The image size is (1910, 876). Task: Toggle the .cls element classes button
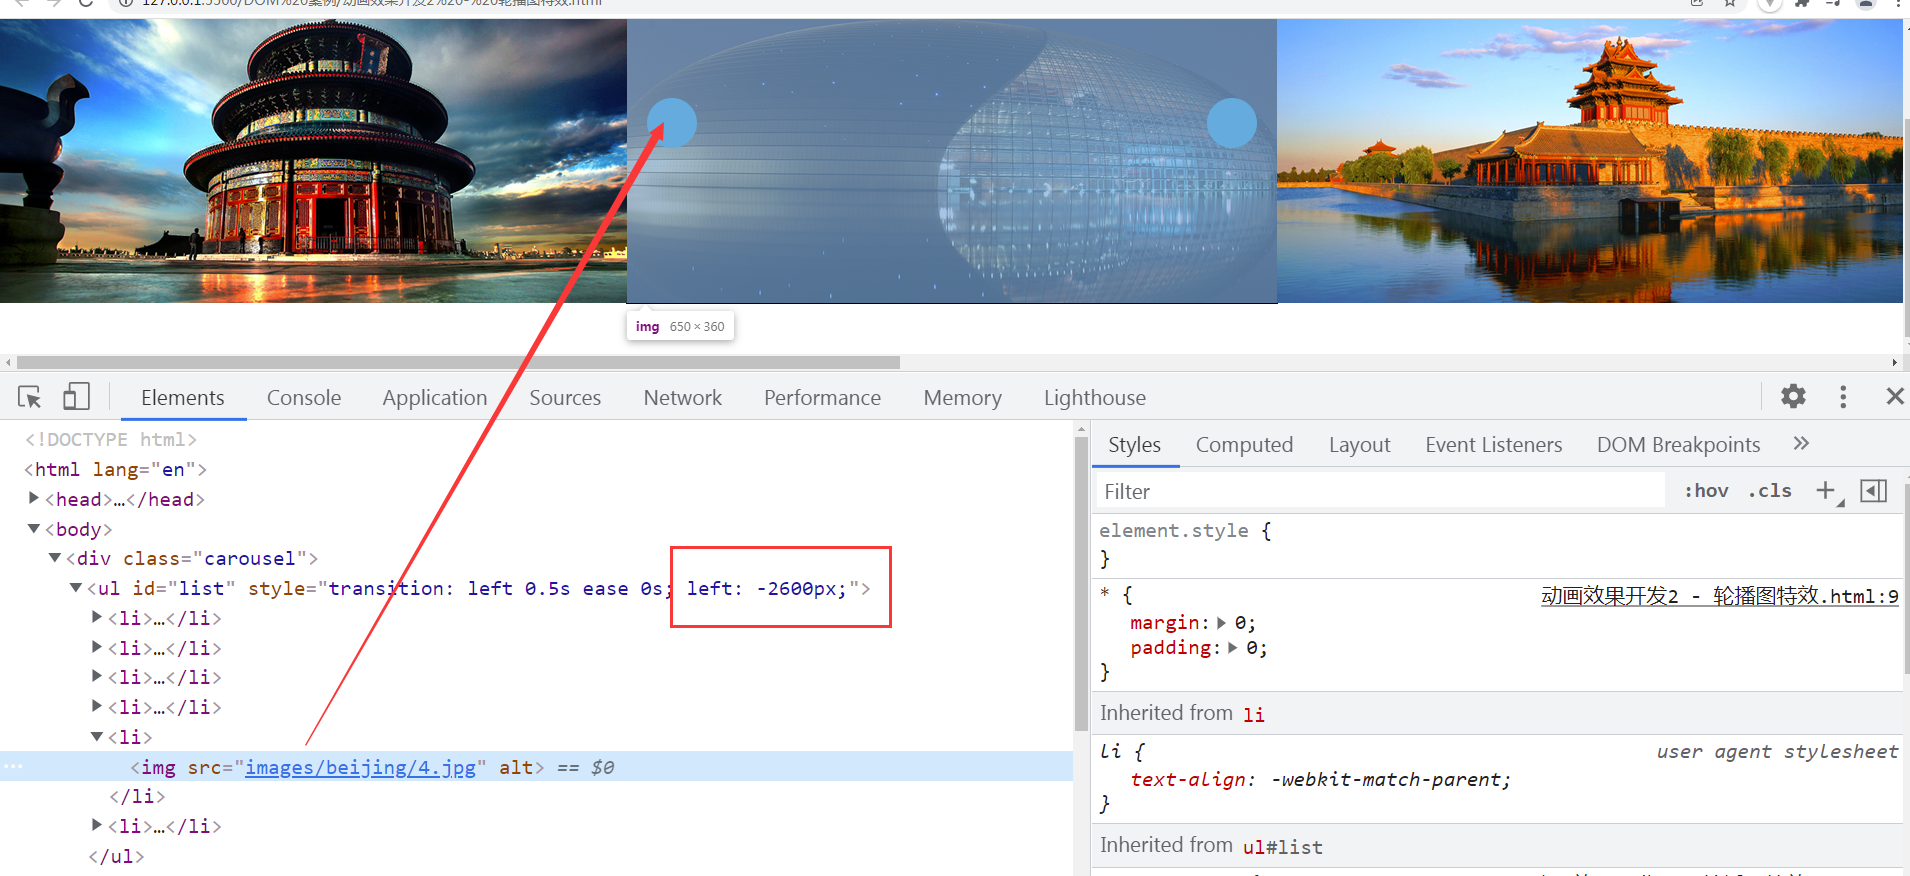[x=1770, y=491]
